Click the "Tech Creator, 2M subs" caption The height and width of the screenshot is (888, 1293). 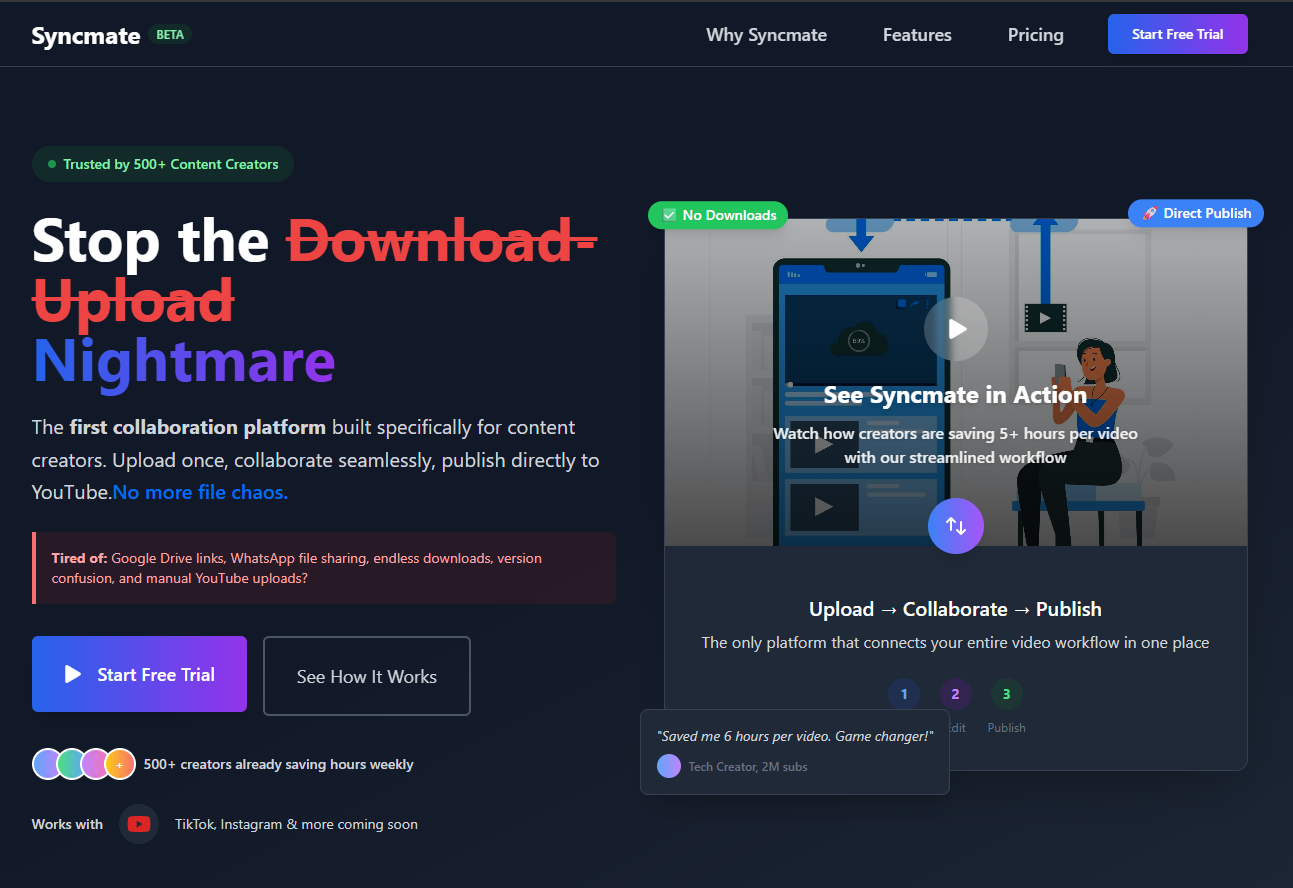[x=748, y=767]
